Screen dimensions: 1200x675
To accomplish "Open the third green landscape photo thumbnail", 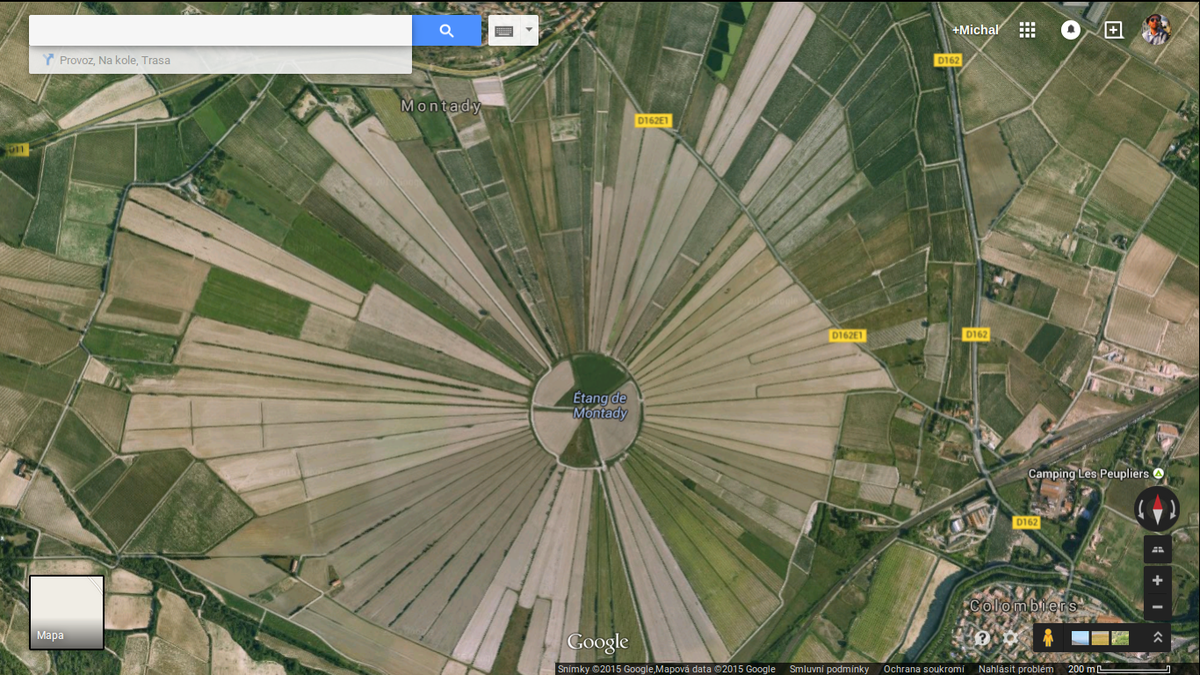I will tap(1120, 638).
